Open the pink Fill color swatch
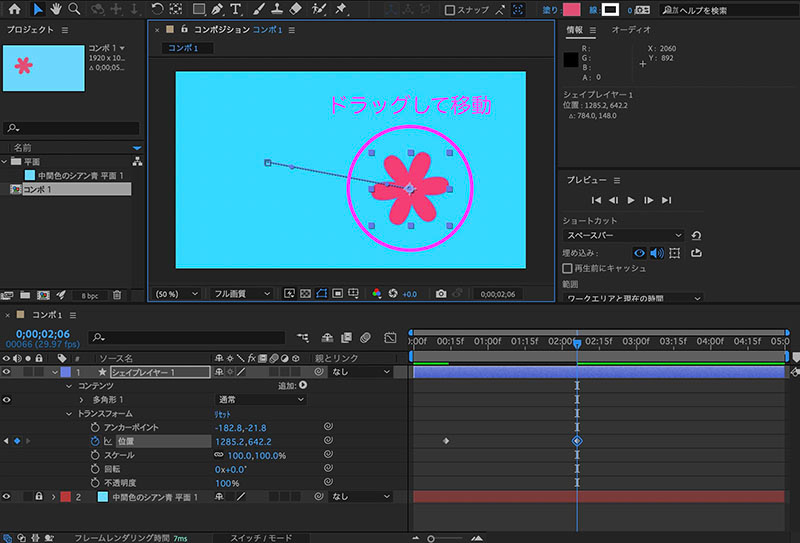The height and width of the screenshot is (543, 800). (571, 9)
